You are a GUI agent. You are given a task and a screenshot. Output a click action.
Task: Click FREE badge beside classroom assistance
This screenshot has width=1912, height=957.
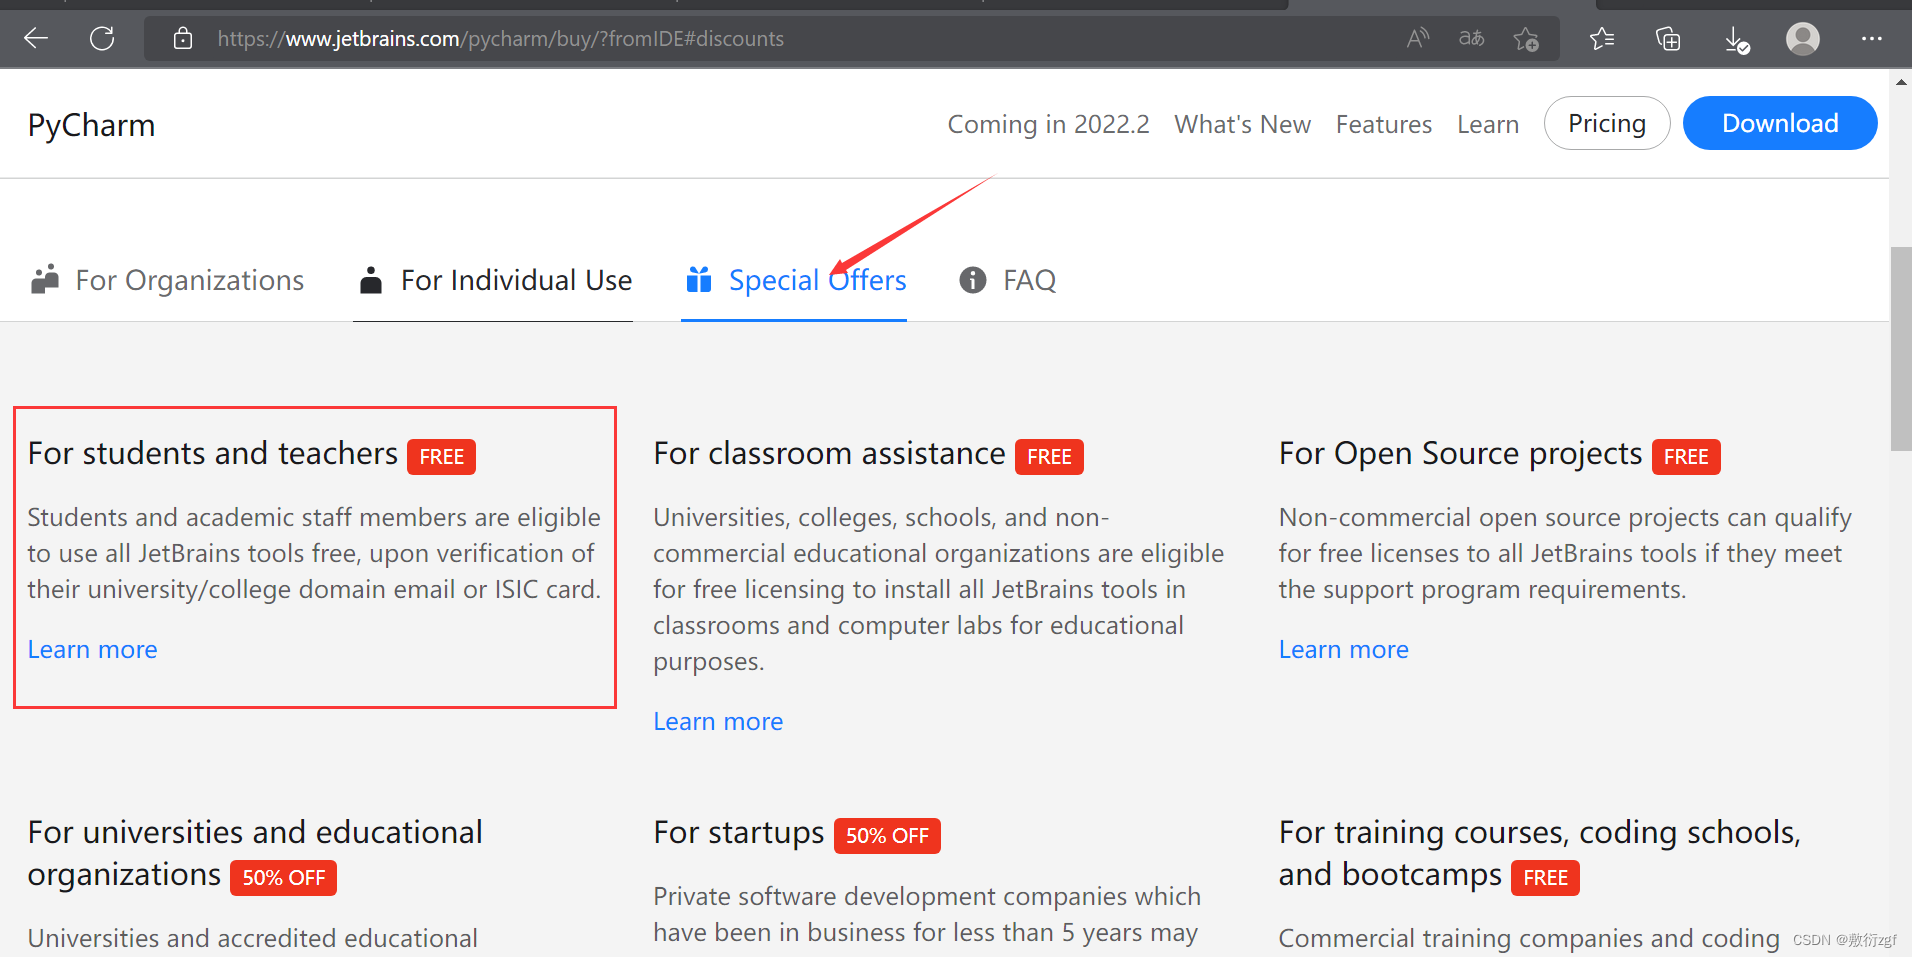click(x=1049, y=457)
